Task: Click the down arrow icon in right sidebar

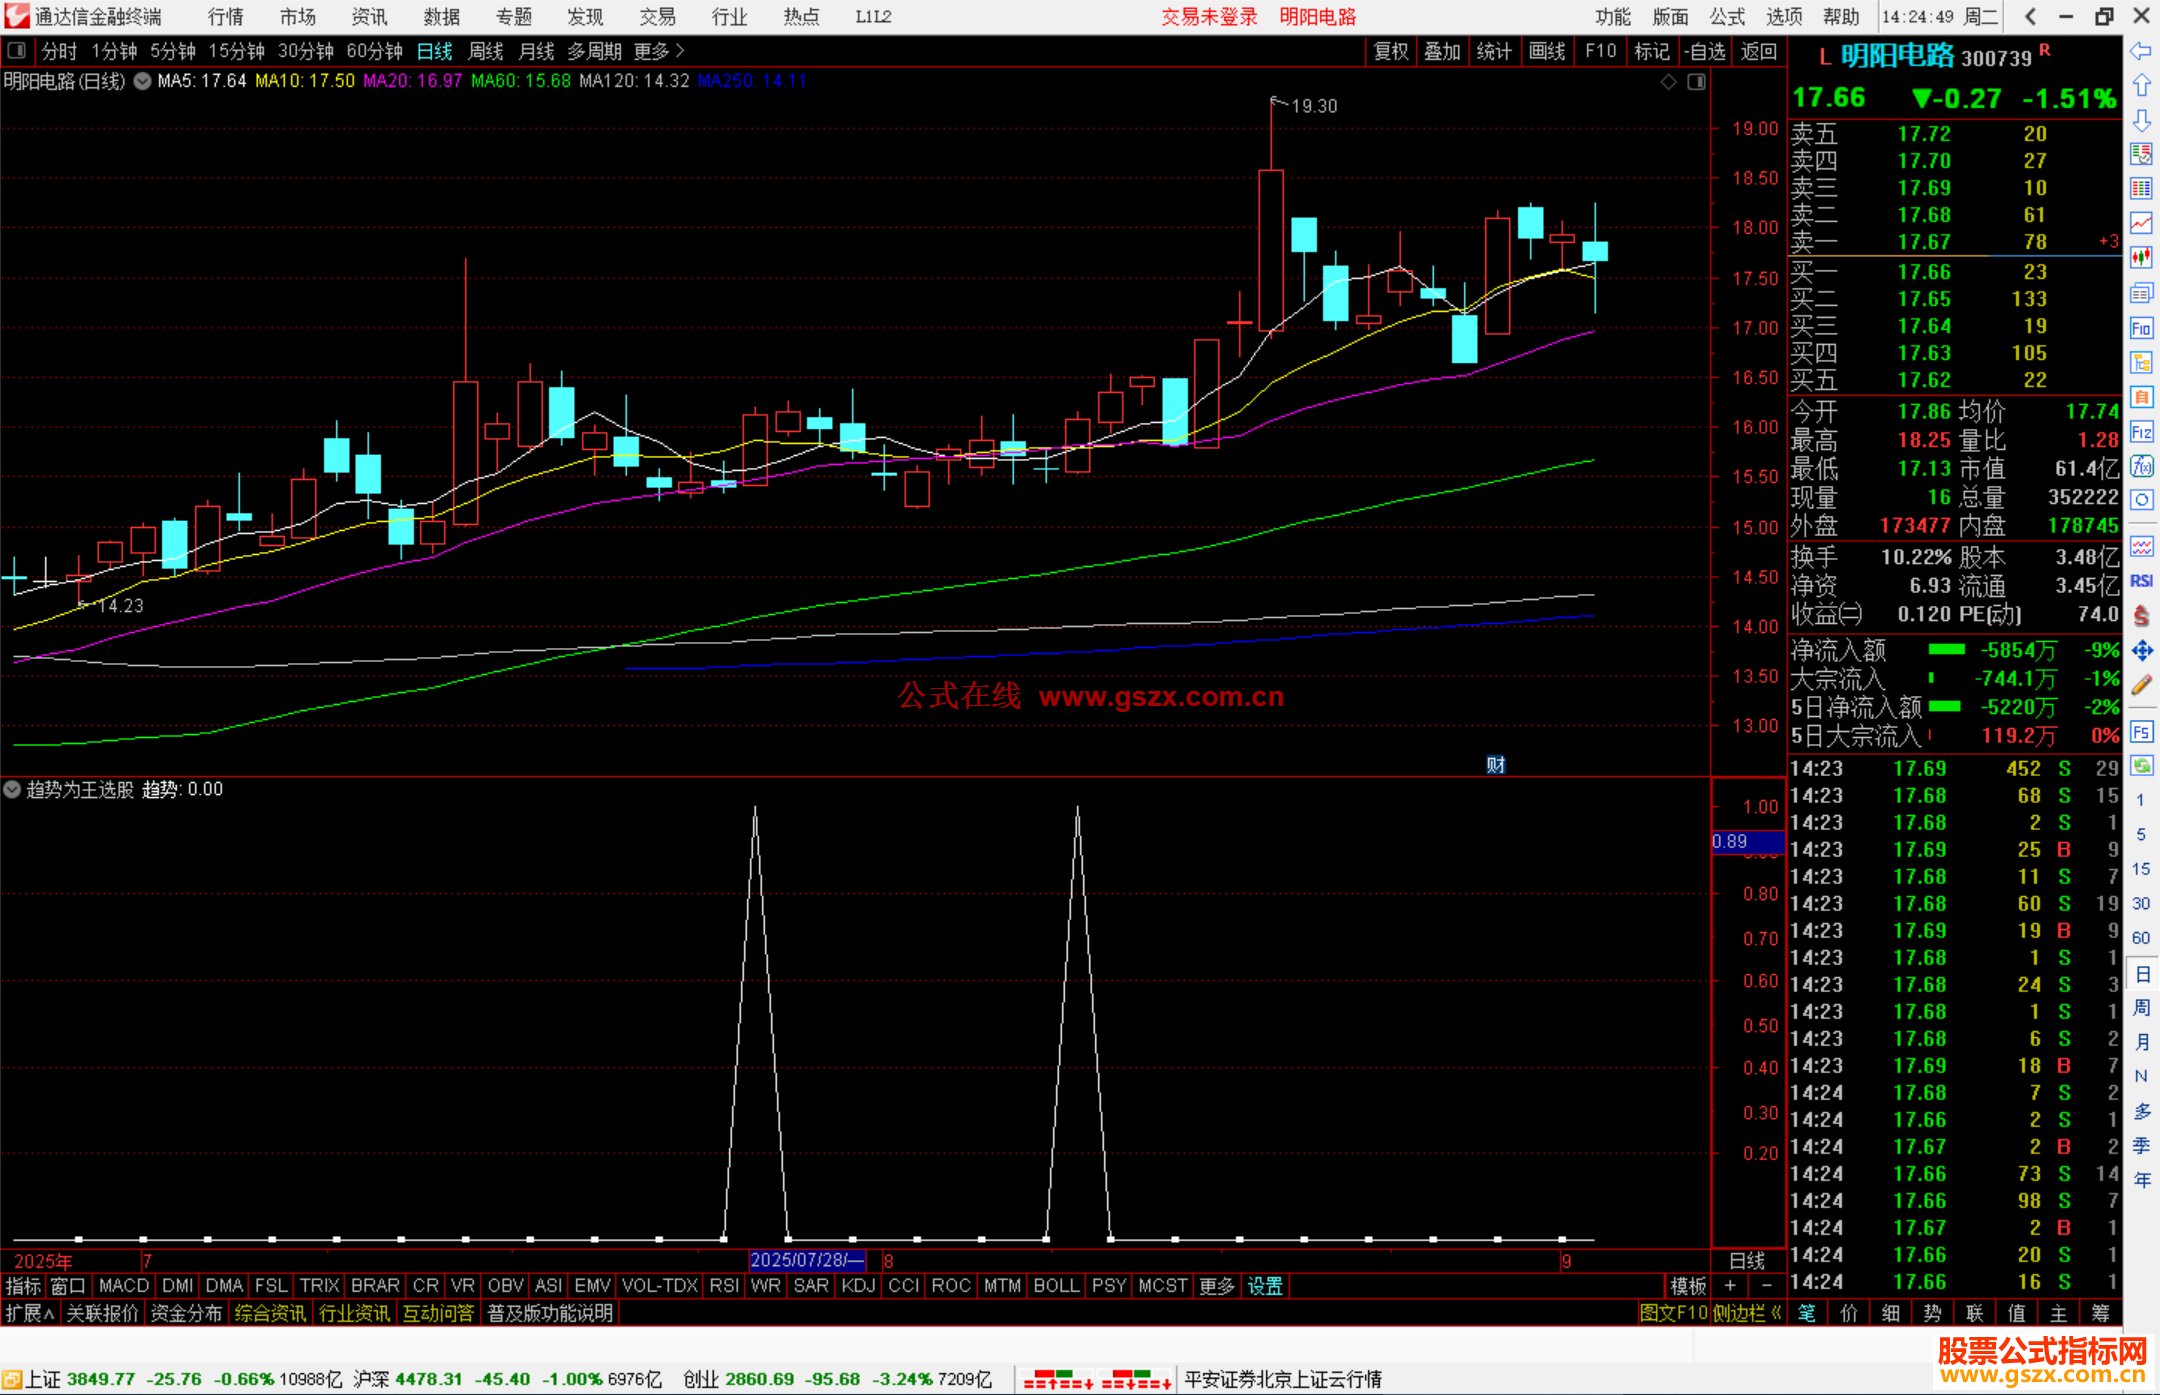Action: [x=2141, y=120]
